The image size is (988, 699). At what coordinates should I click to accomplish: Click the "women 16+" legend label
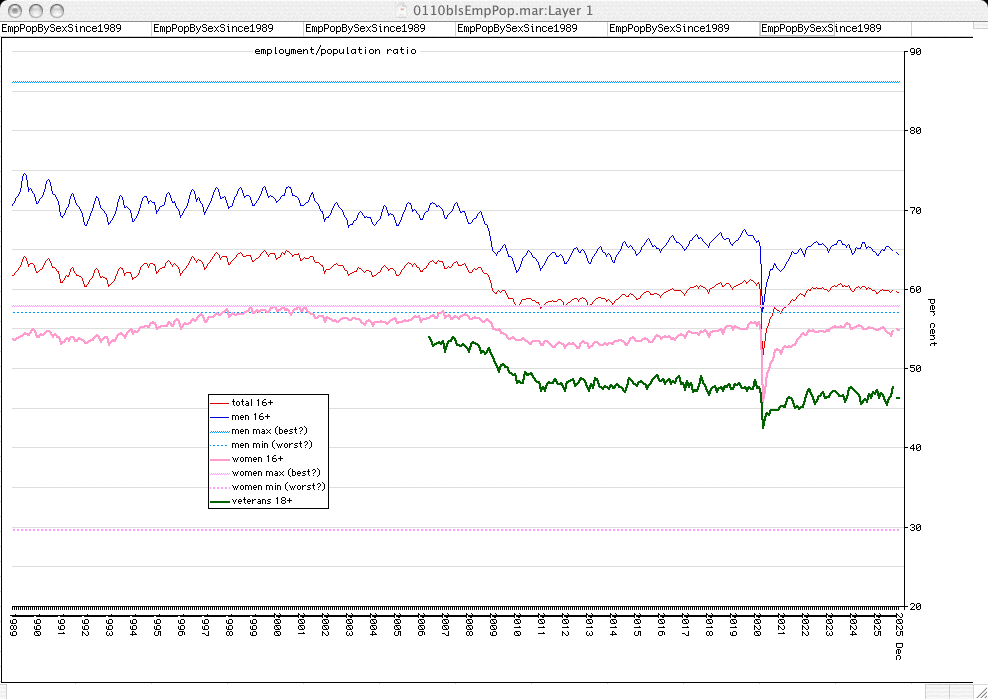tap(255, 458)
